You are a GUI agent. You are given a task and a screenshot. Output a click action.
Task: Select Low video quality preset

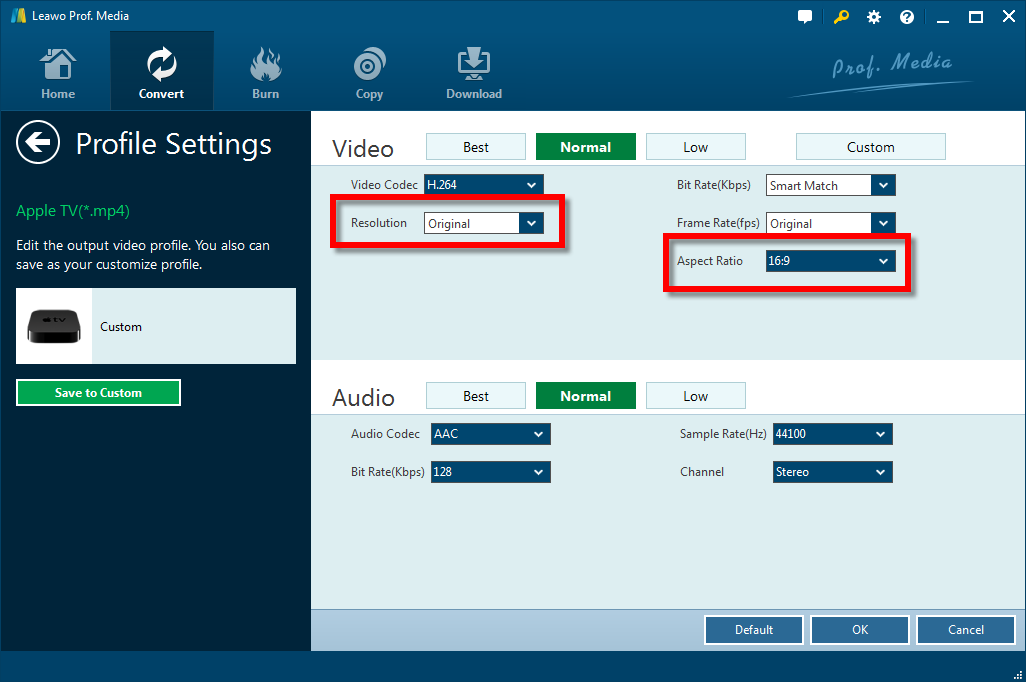(x=696, y=147)
